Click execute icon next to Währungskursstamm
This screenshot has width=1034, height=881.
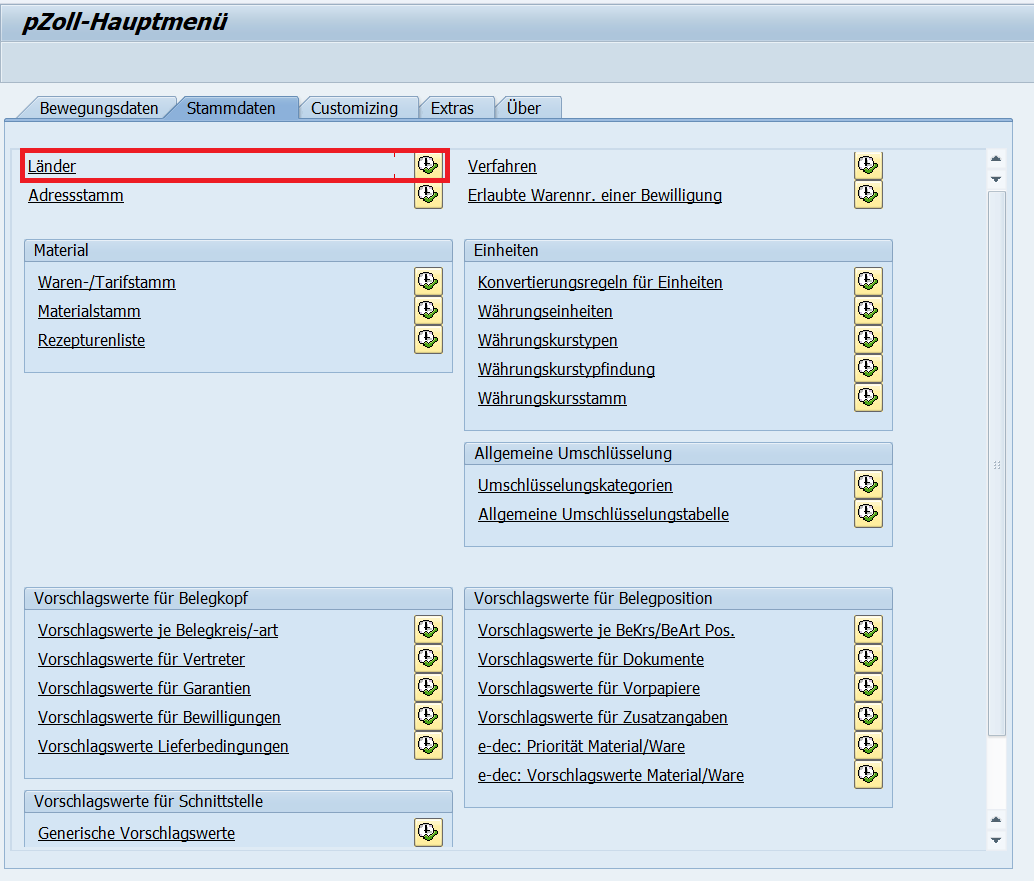pyautogui.click(x=868, y=398)
